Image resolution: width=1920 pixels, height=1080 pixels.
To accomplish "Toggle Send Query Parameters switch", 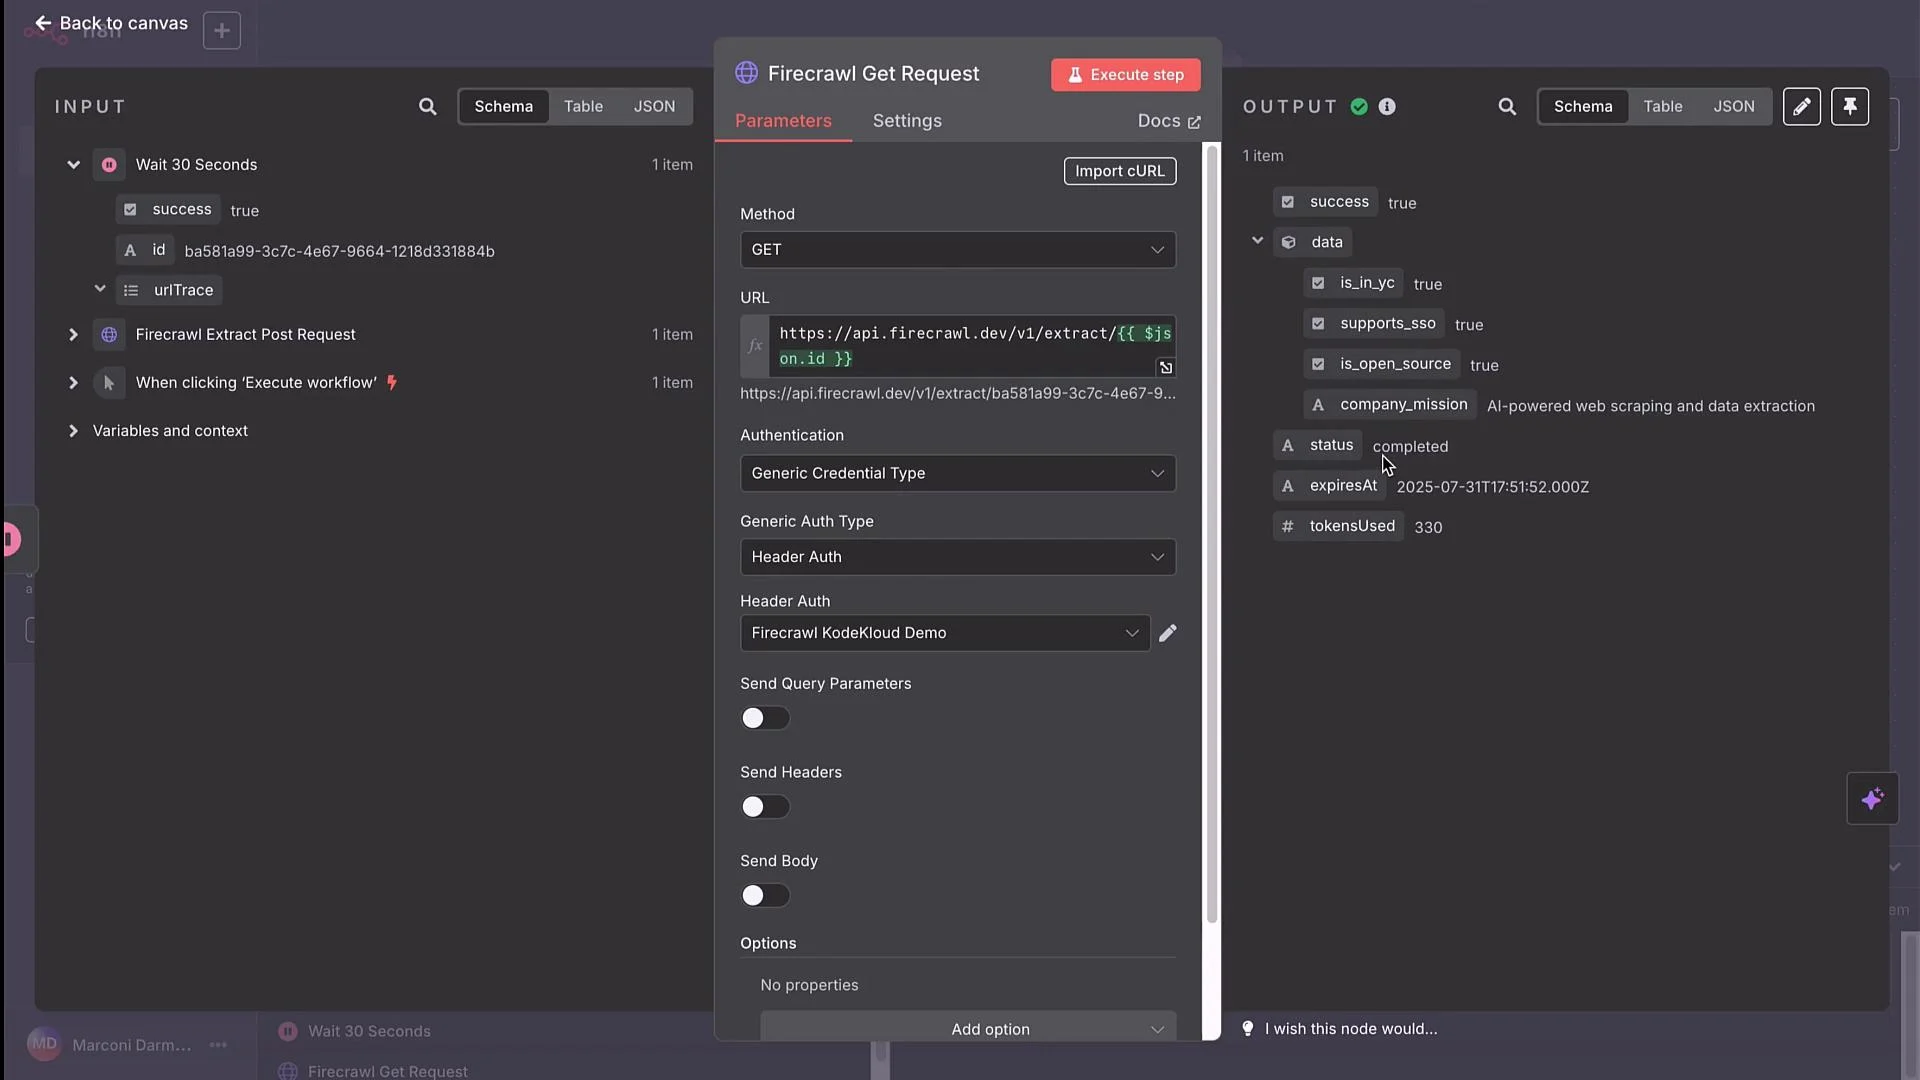I will (x=765, y=718).
